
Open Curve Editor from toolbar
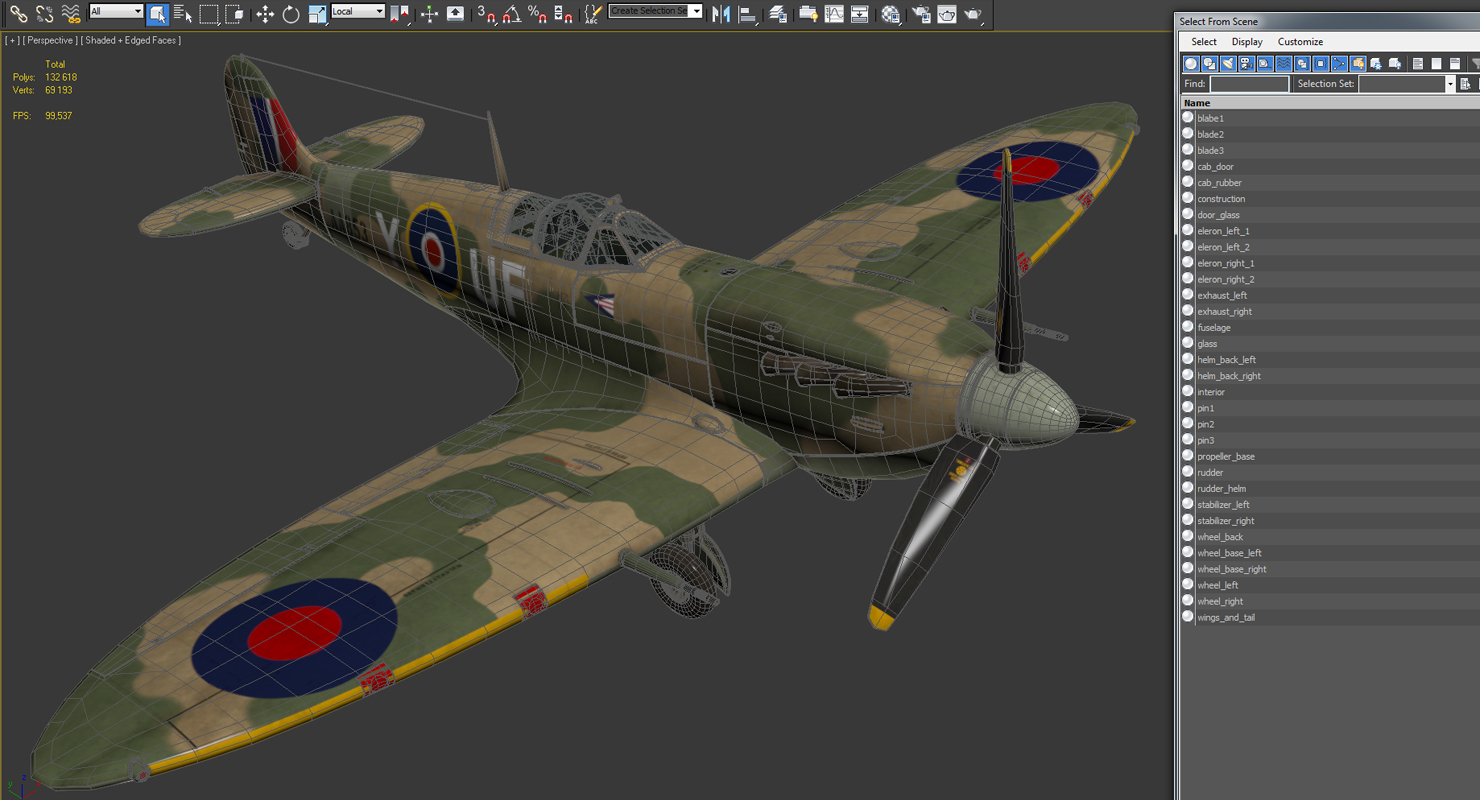tap(834, 14)
